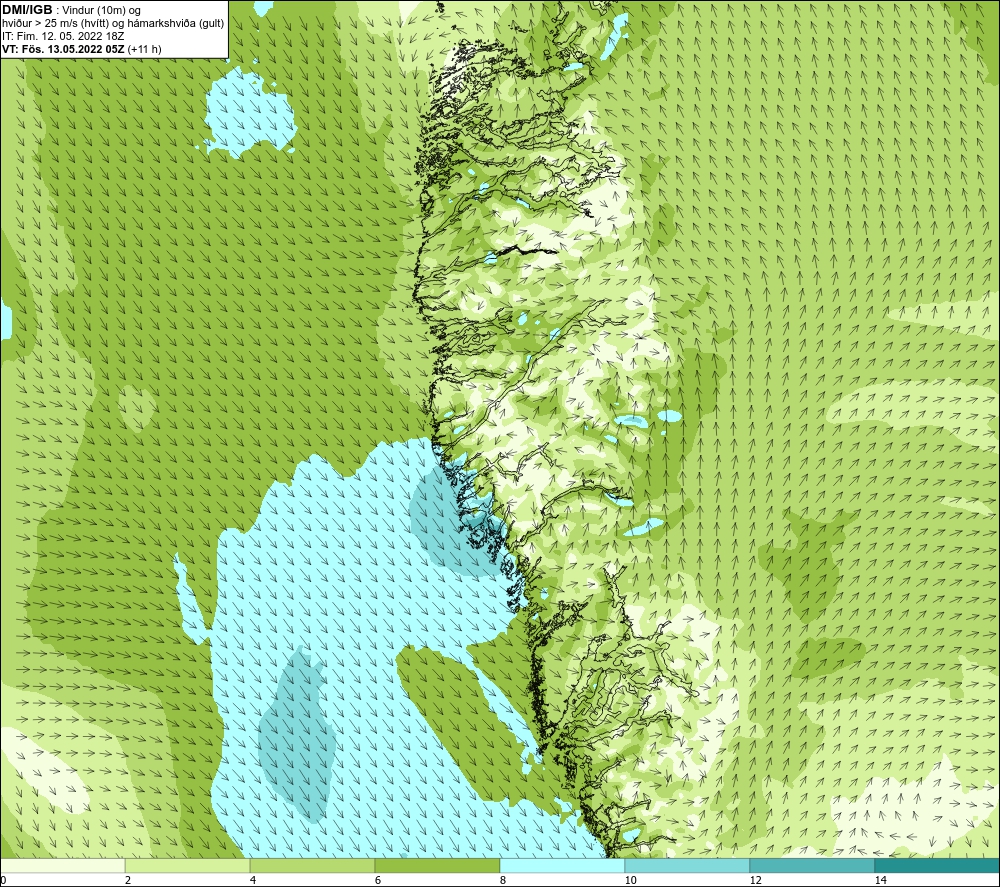The width and height of the screenshot is (1000, 887).
Task: Click the legend value 0
Action: point(3,881)
